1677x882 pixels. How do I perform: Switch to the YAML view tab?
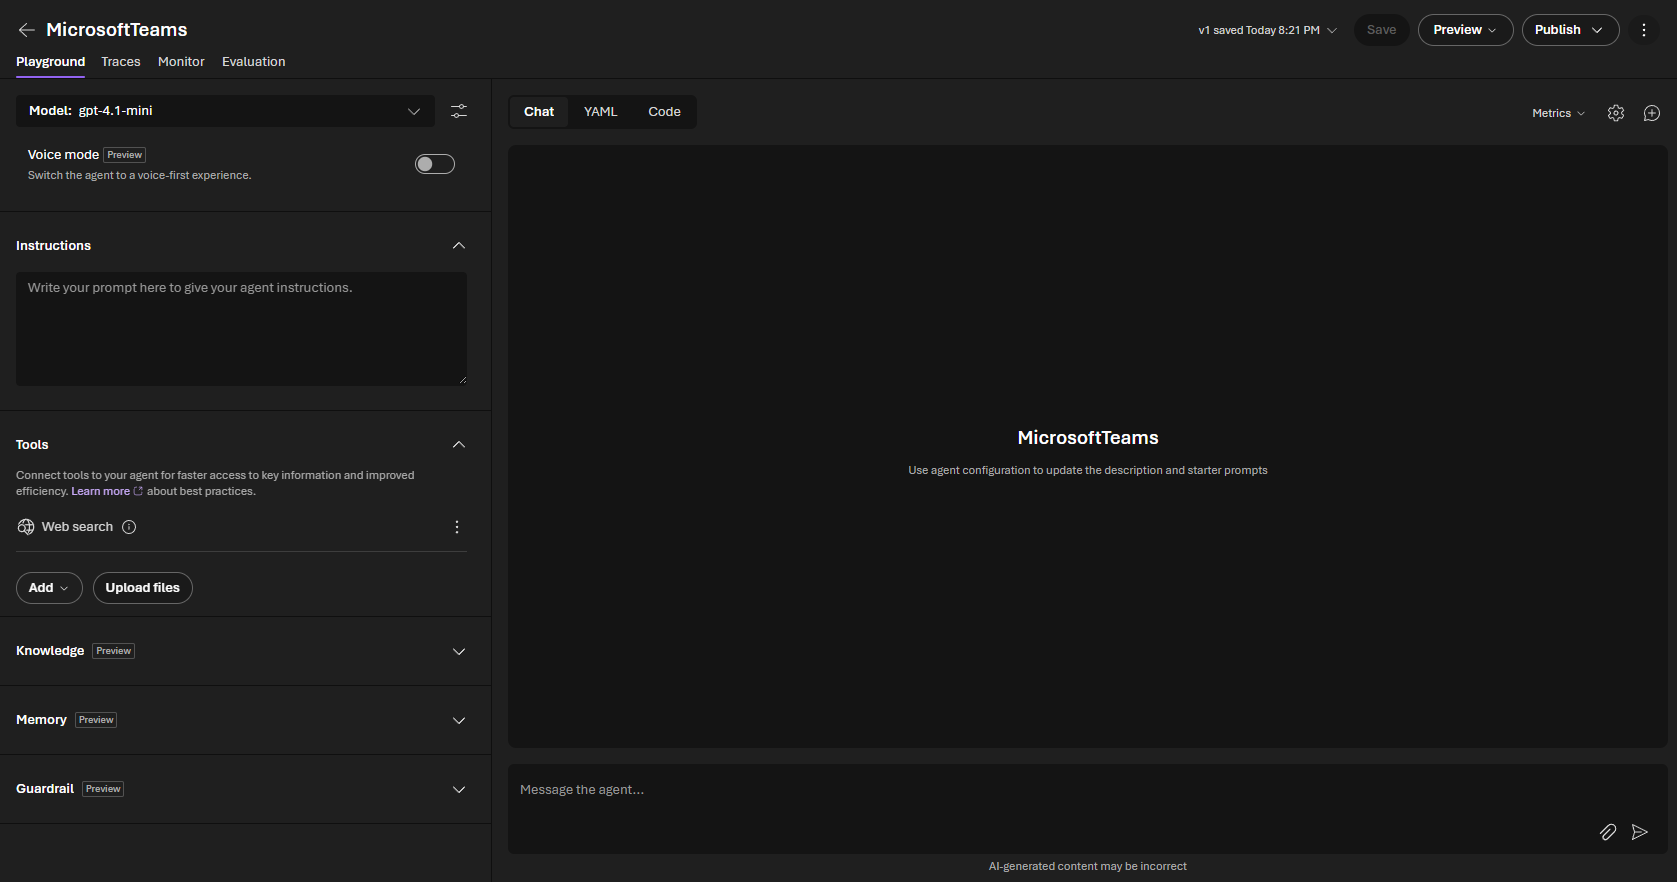click(601, 112)
